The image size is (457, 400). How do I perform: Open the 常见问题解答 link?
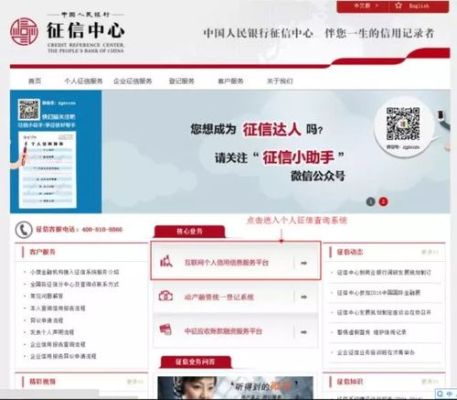coord(47,296)
